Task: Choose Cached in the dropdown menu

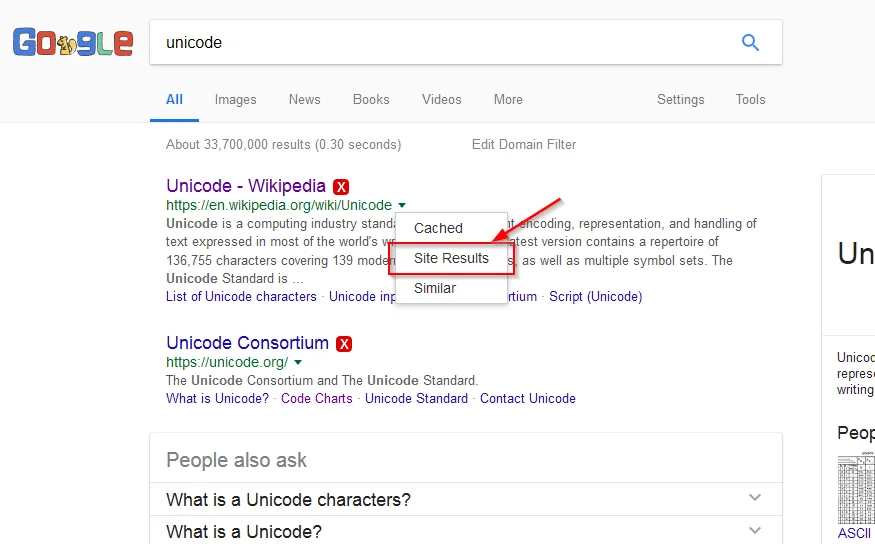Action: (x=438, y=228)
